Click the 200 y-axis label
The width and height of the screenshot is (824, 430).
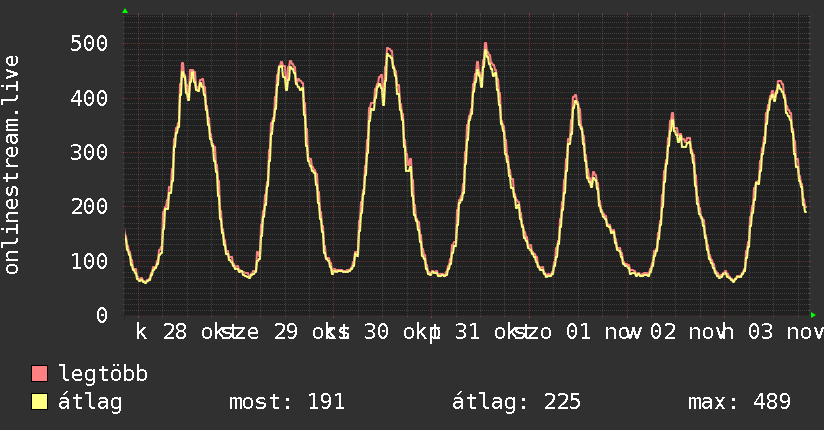(x=89, y=207)
